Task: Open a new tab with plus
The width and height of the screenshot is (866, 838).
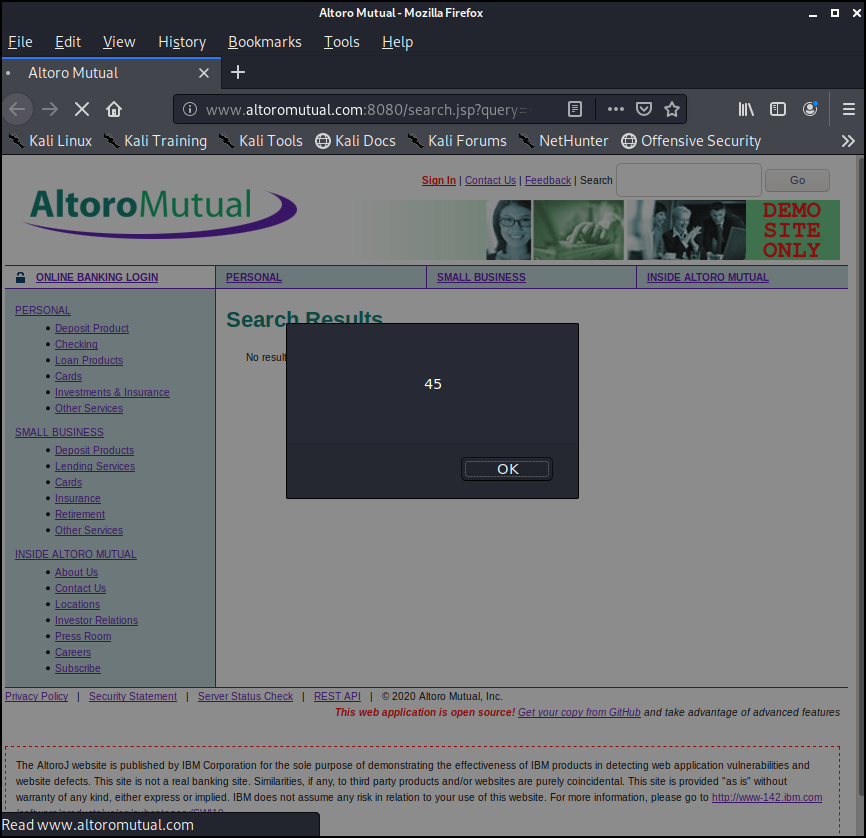Action: pos(237,72)
